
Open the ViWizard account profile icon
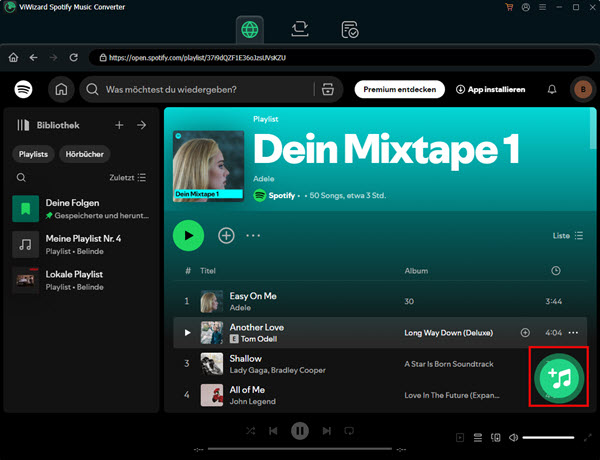526,7
